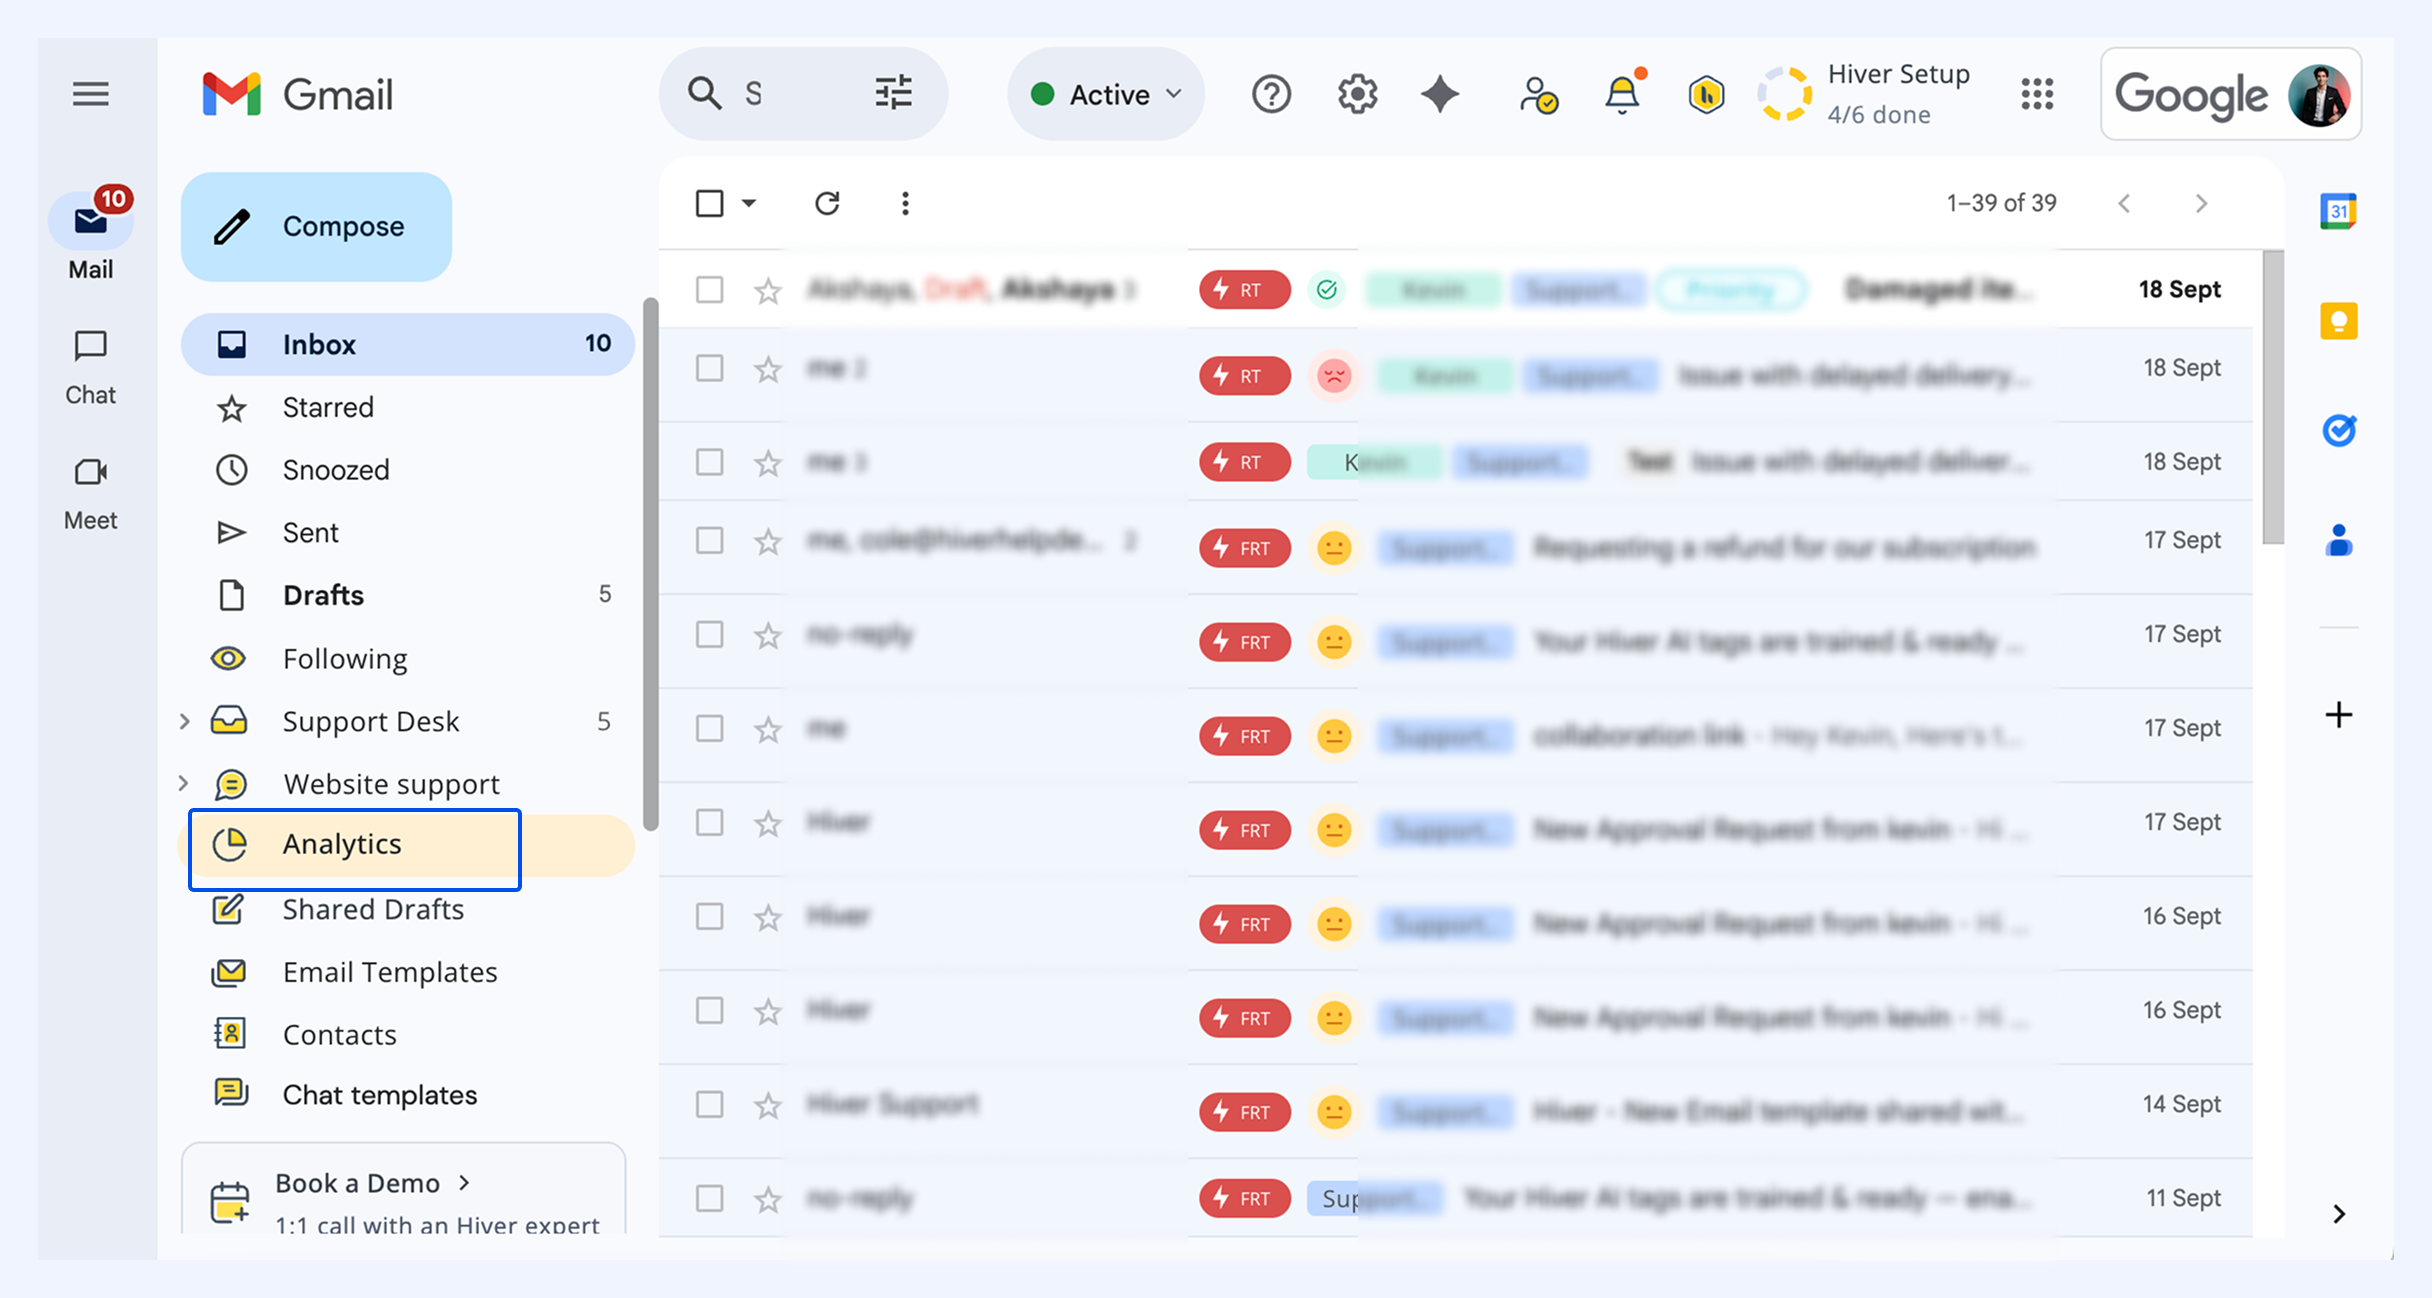
Task: Click the Compose button
Action: point(316,226)
